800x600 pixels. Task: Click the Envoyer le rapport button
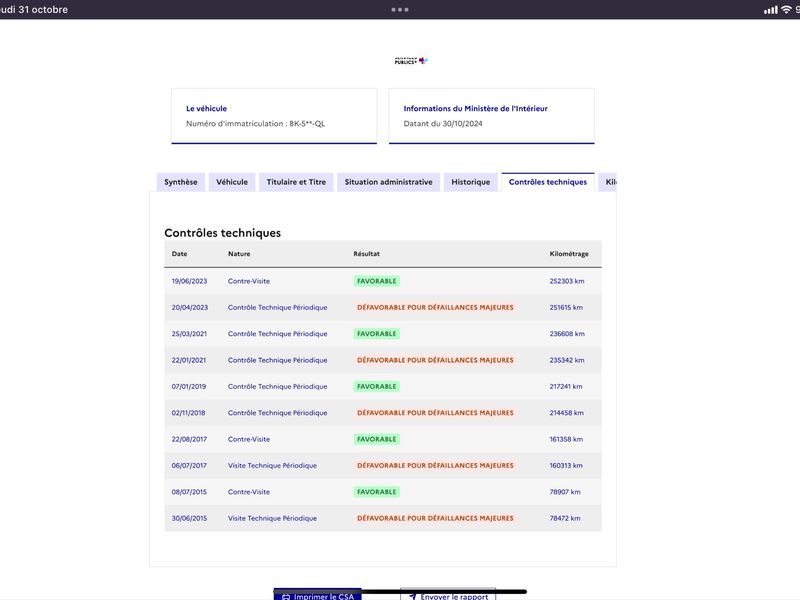tap(448, 595)
